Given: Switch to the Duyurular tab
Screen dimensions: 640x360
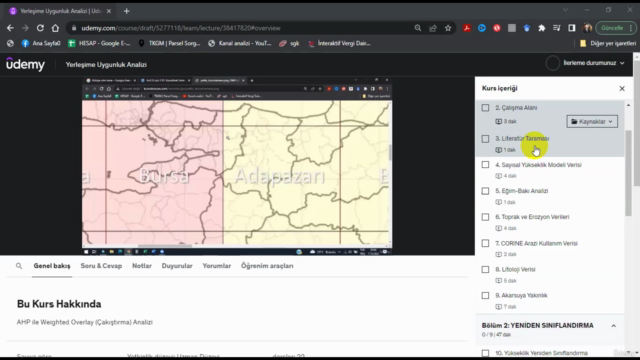Looking at the screenshot, I should click(x=177, y=266).
